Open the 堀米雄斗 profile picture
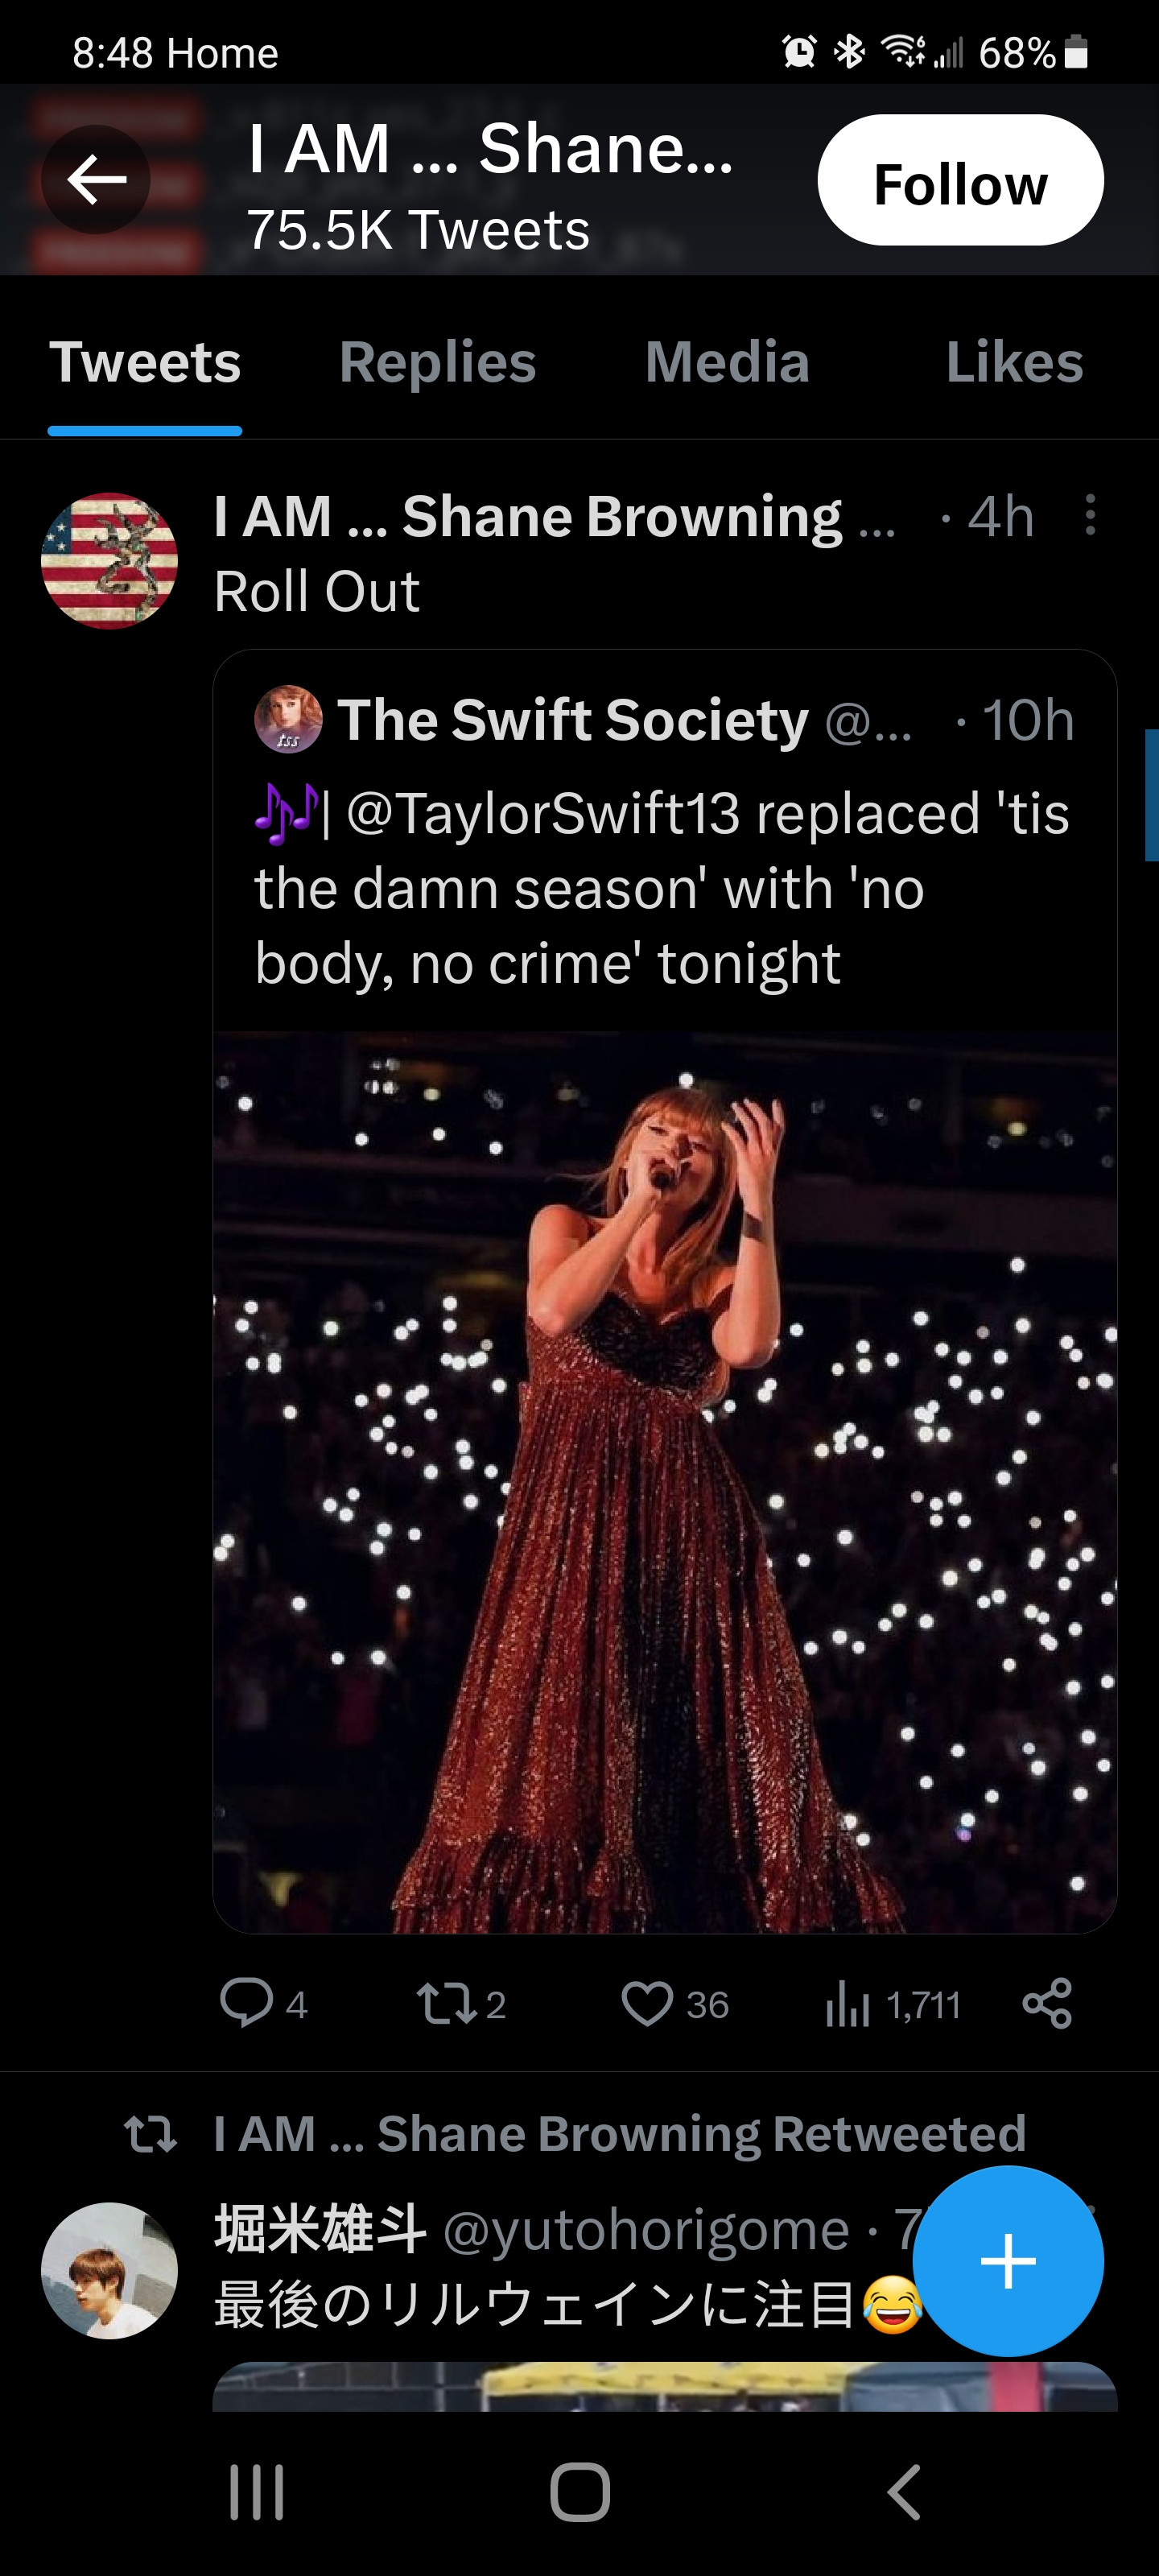 109,2270
